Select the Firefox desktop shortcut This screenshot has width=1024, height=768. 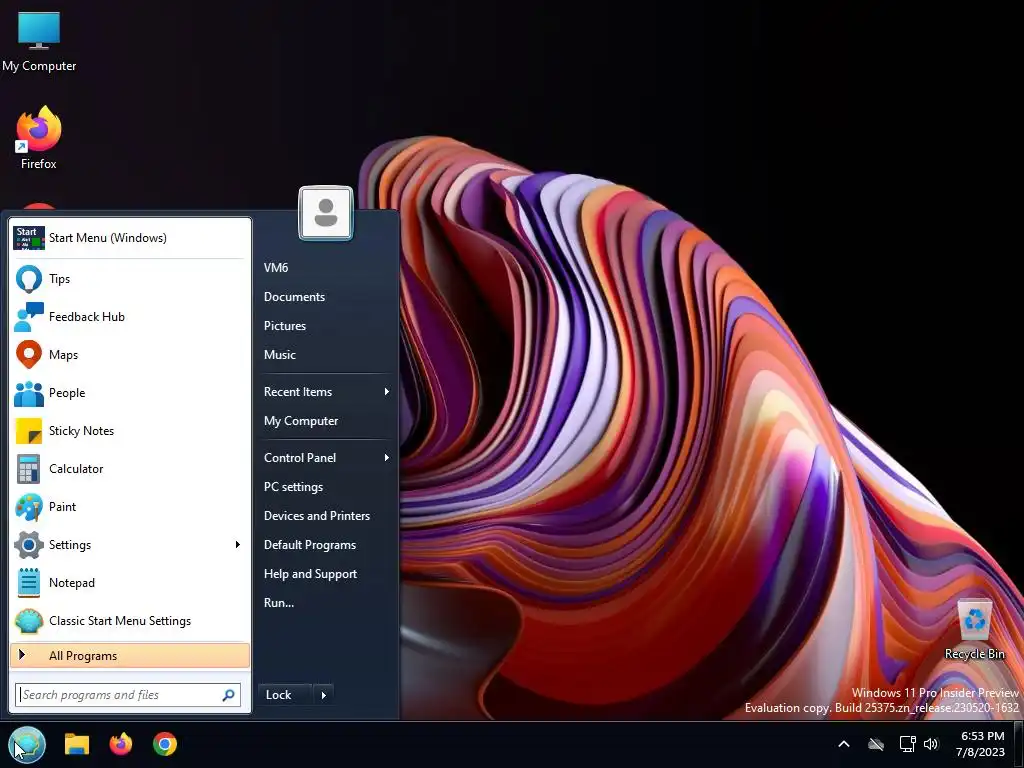(39, 138)
